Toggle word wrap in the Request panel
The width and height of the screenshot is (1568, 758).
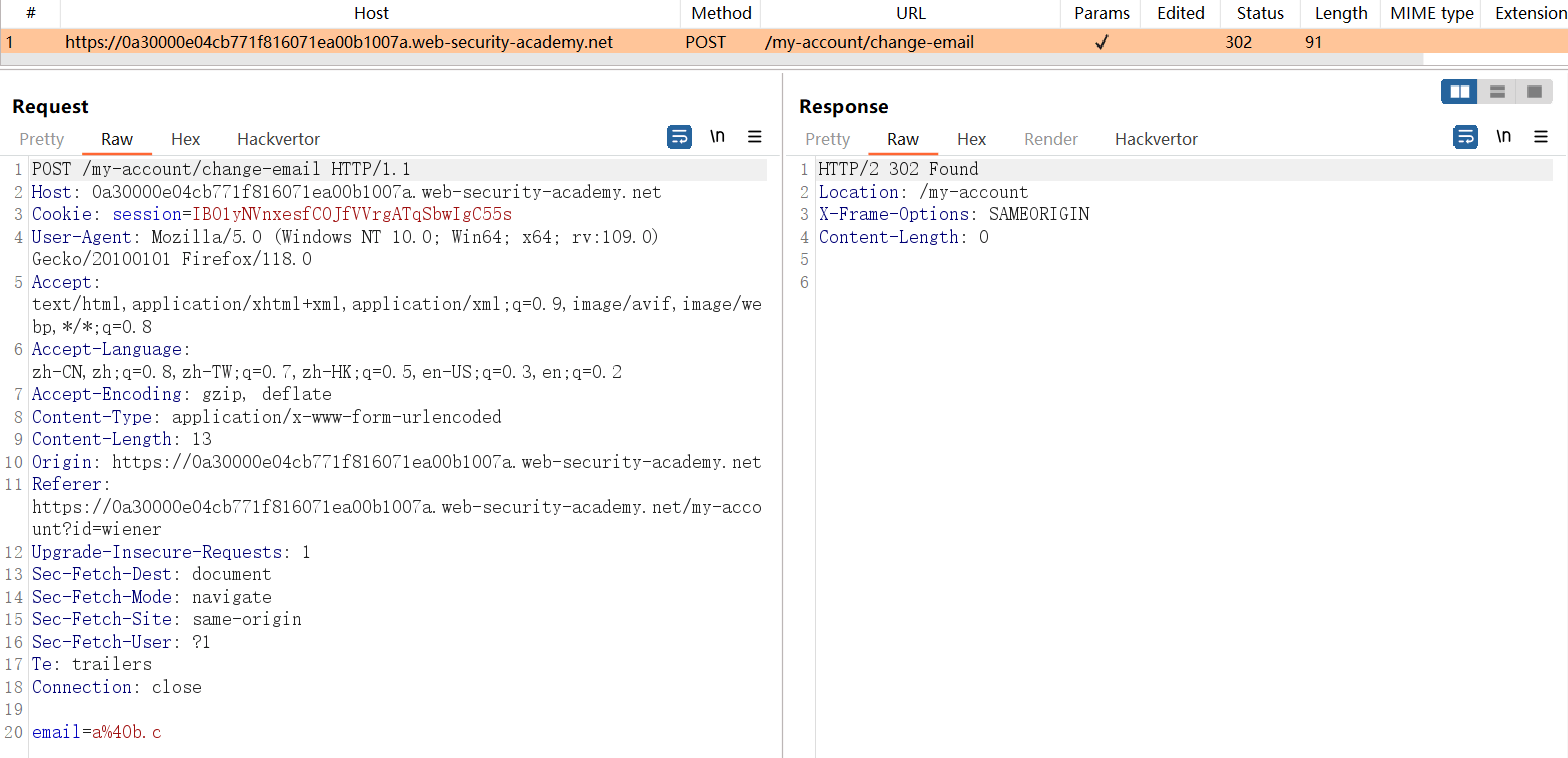(x=679, y=137)
